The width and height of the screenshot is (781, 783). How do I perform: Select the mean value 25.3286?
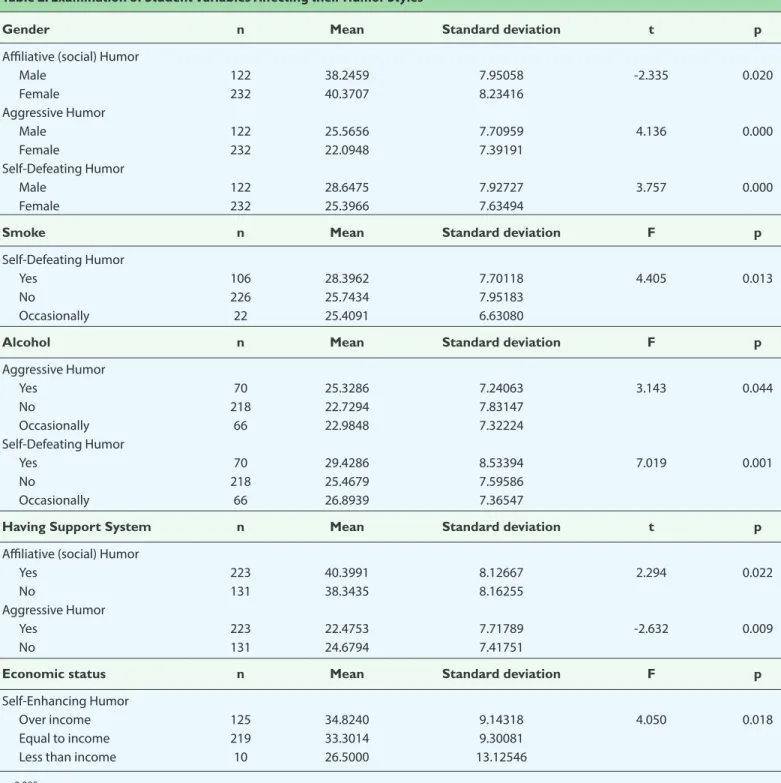tap(347, 389)
